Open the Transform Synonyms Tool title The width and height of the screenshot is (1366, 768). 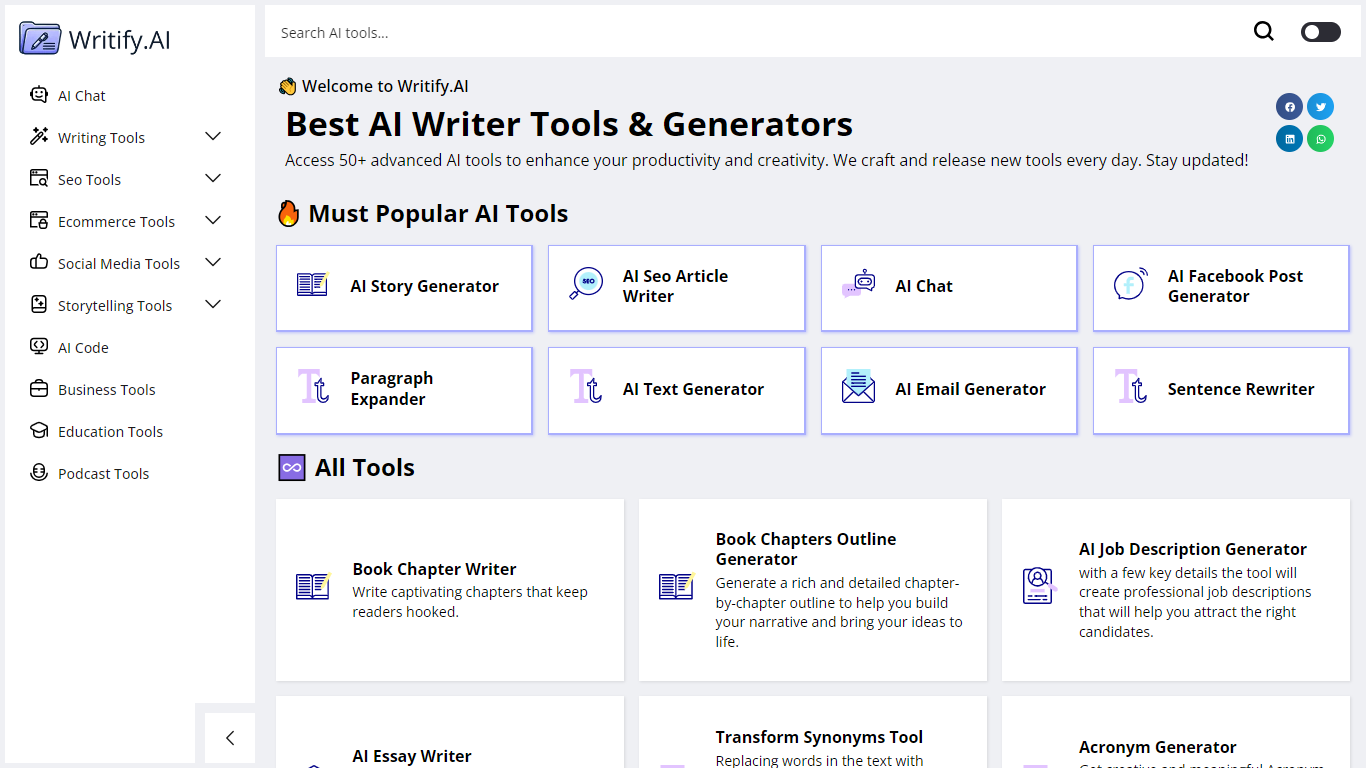coord(819,737)
